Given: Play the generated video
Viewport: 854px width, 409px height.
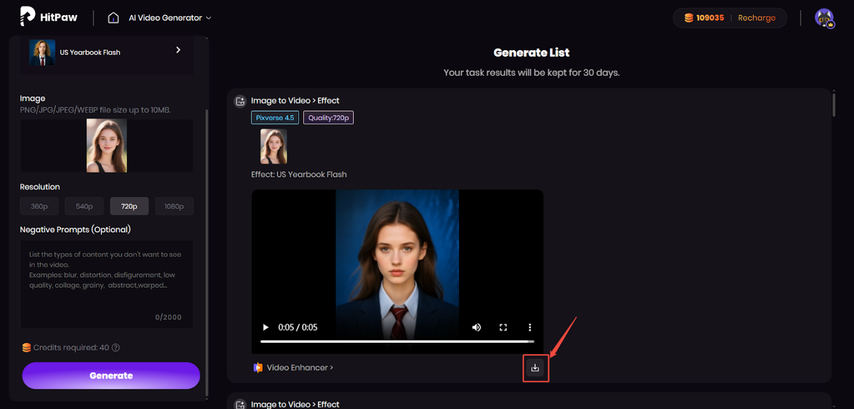Looking at the screenshot, I should point(265,327).
